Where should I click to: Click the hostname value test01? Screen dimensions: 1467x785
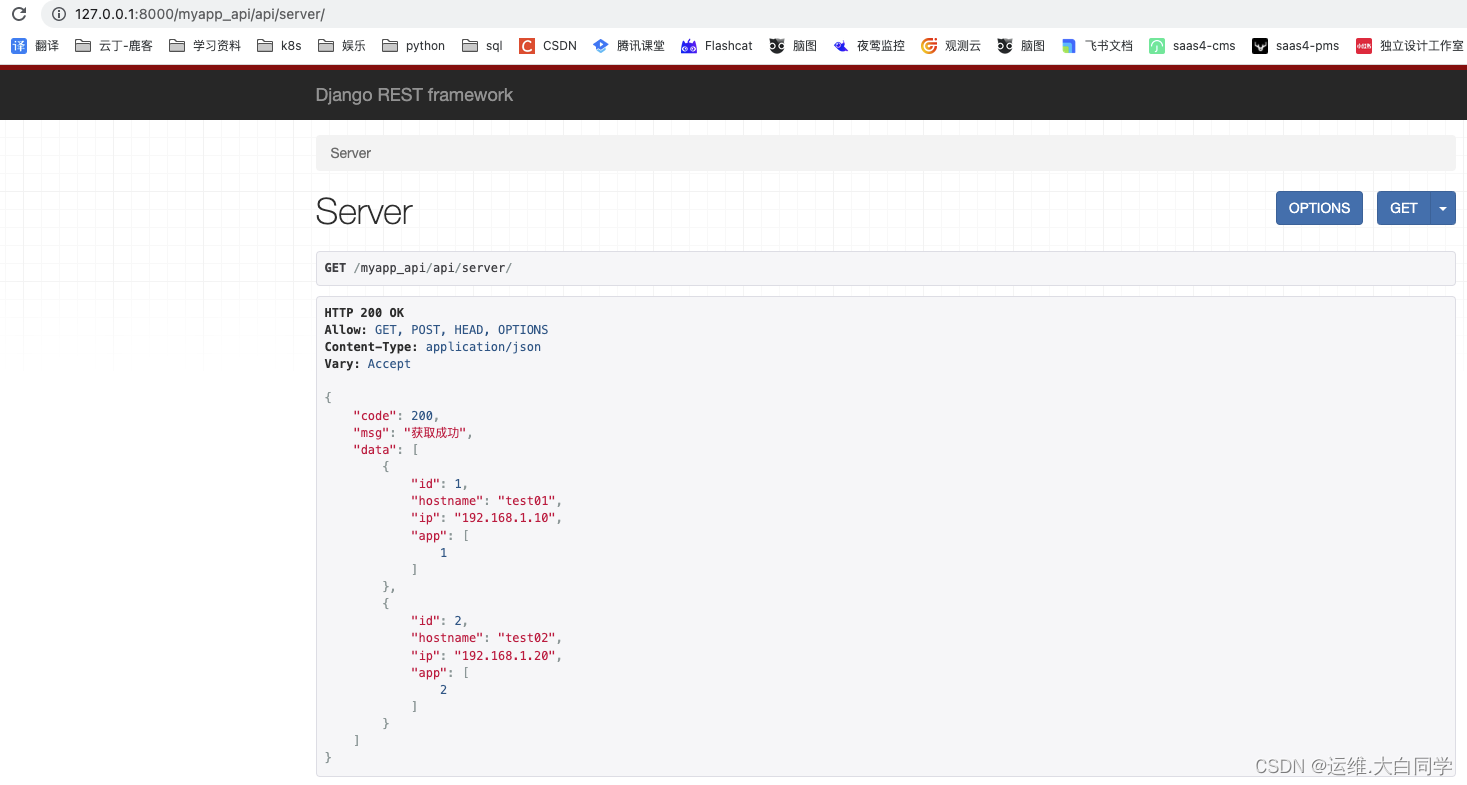526,501
